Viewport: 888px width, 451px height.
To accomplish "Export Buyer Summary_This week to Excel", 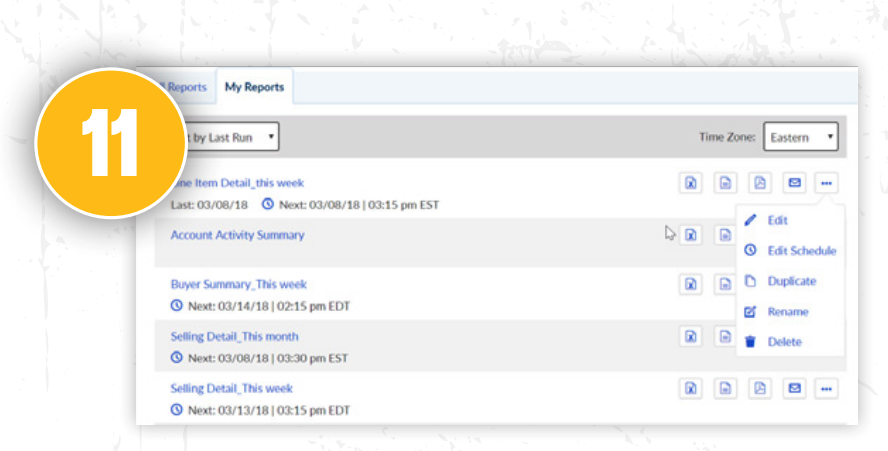I will pyautogui.click(x=690, y=285).
